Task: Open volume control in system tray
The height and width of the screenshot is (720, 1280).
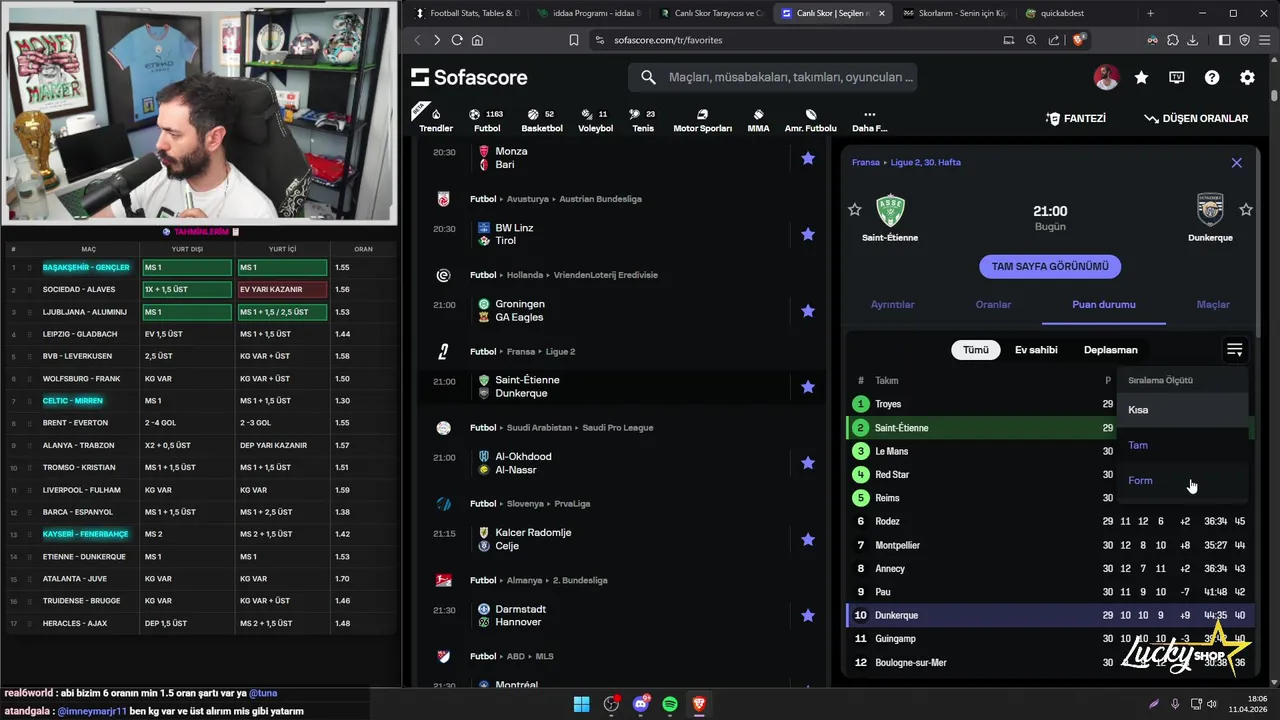Action: tap(1211, 704)
